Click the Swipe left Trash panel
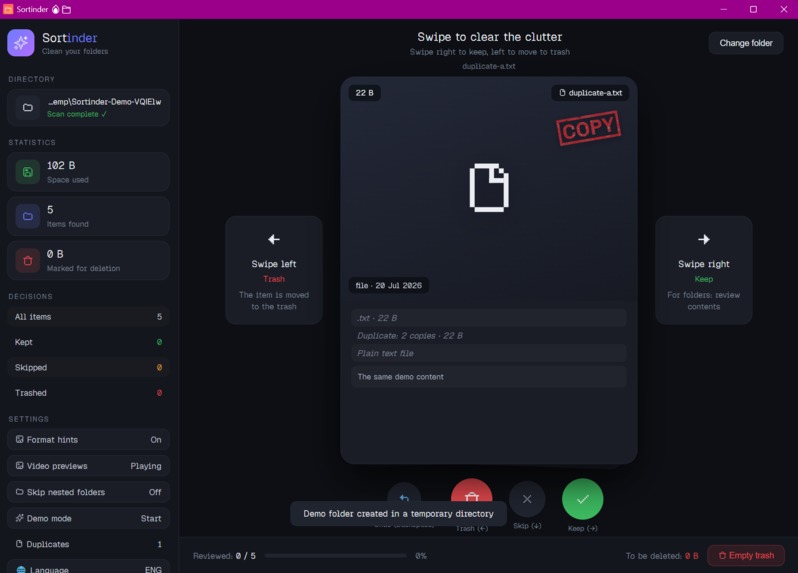Image resolution: width=798 pixels, height=573 pixels. coord(274,270)
